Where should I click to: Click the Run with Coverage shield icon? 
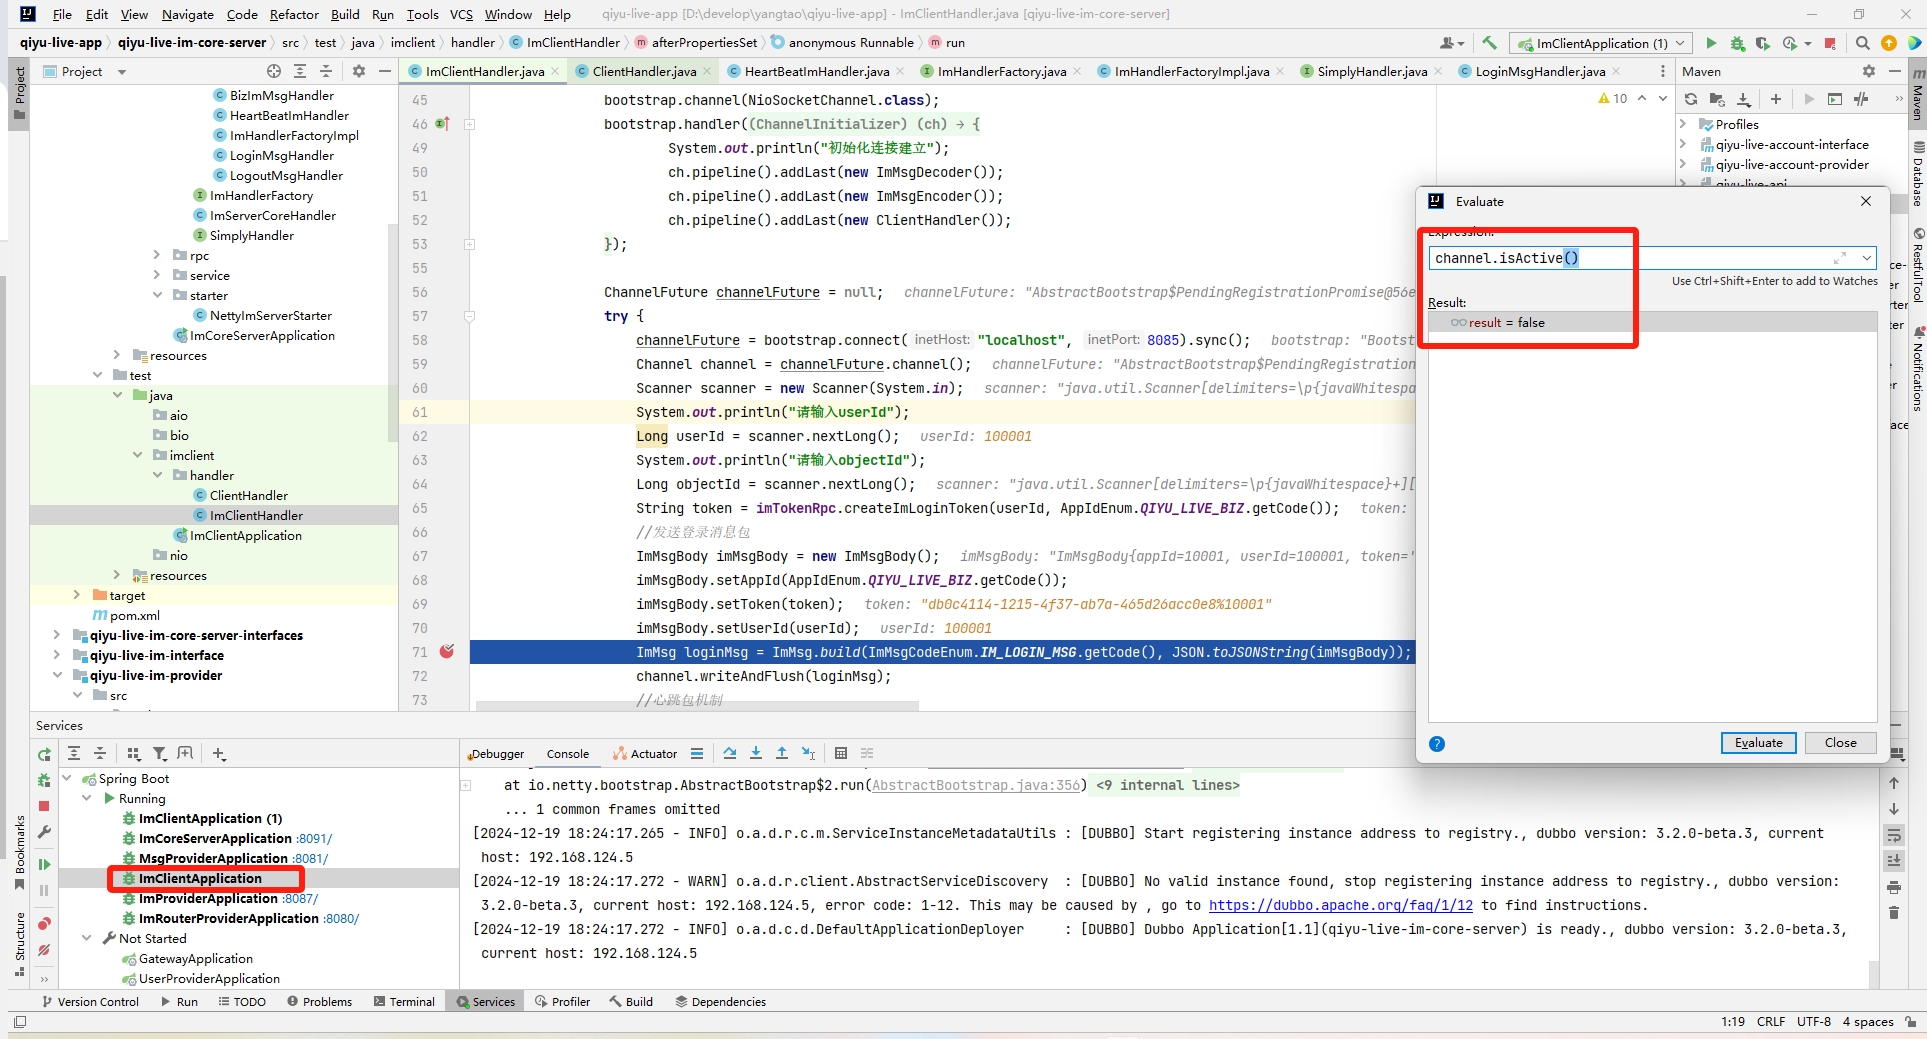(1763, 43)
